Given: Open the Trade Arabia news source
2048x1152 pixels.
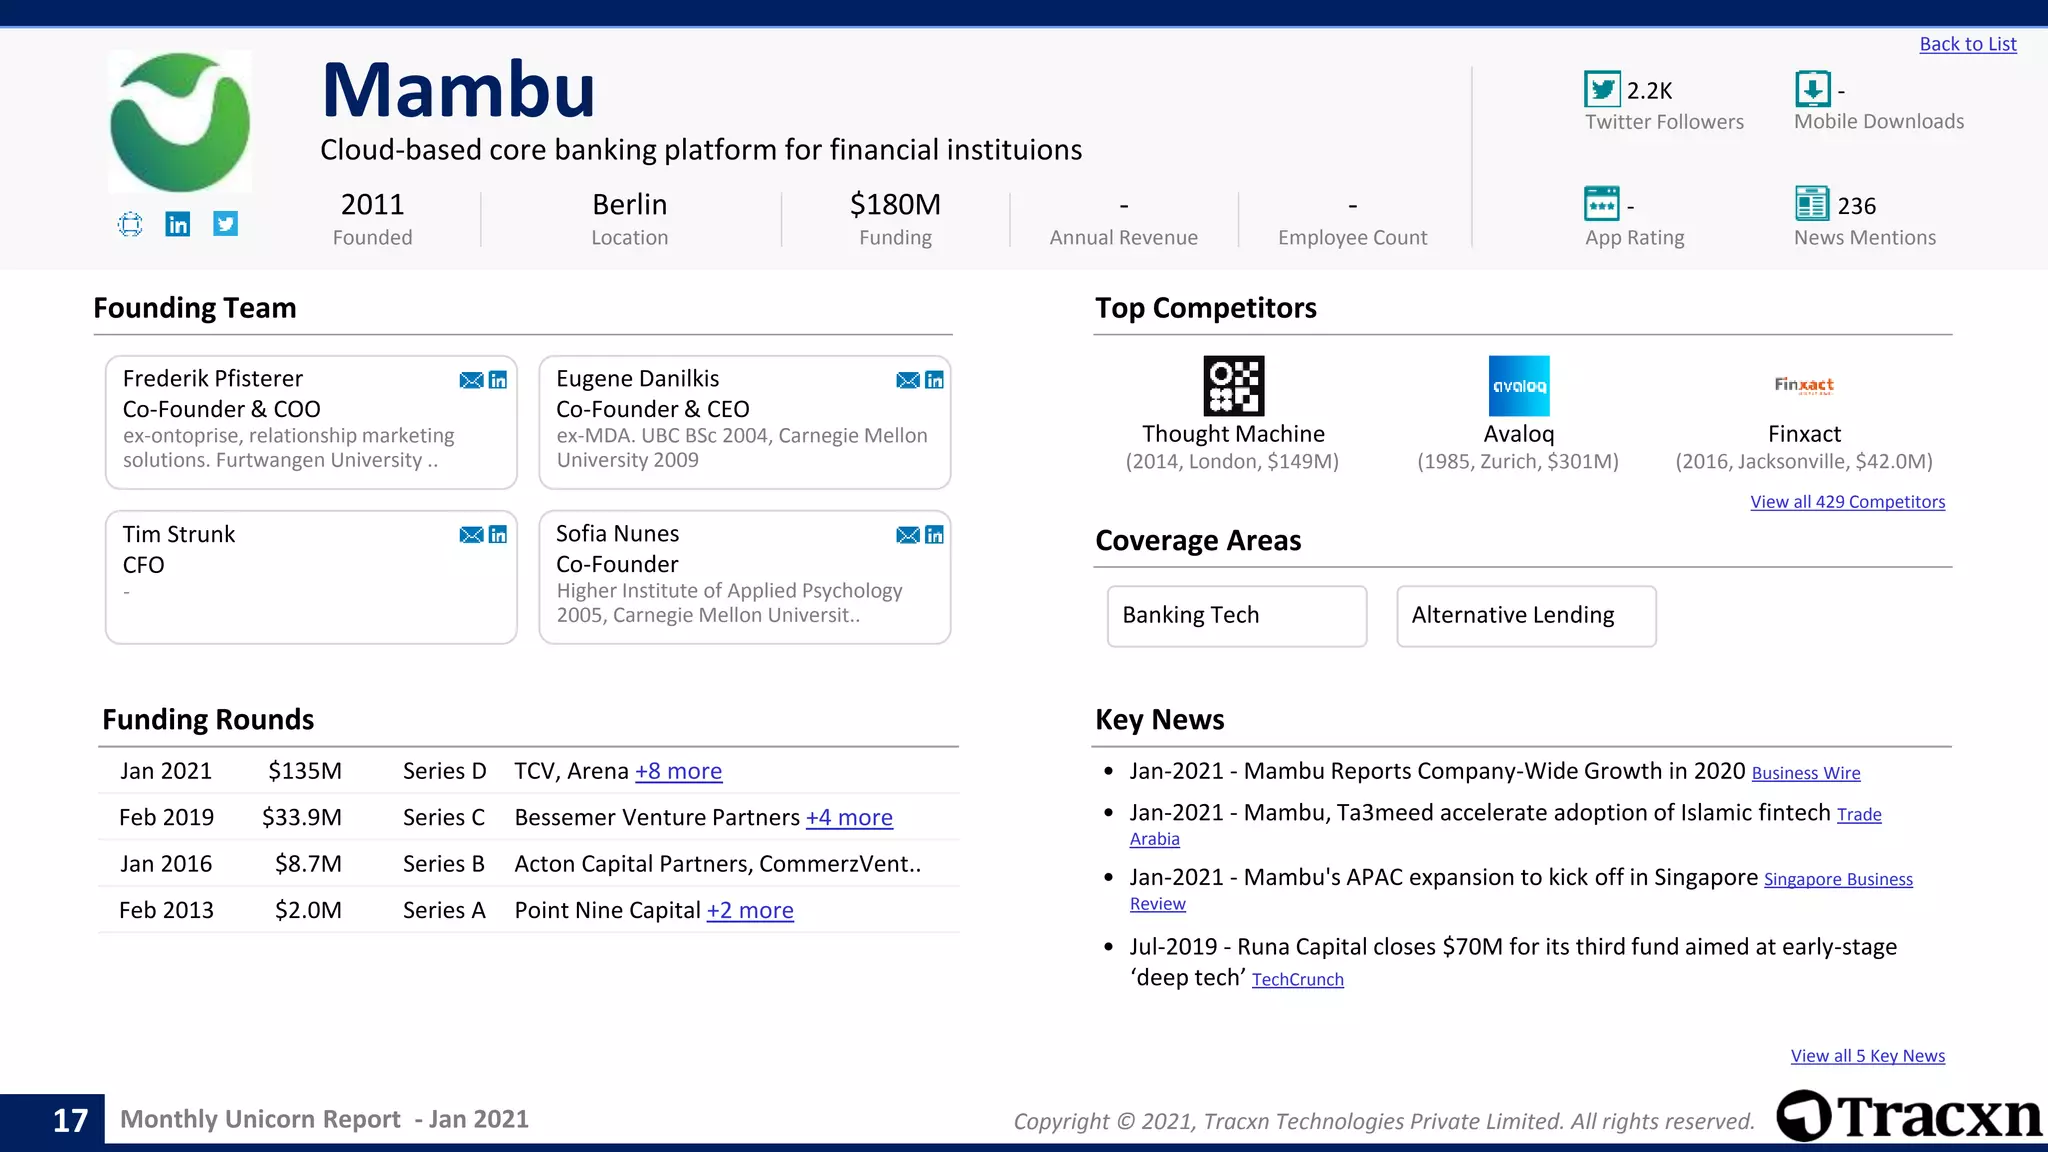Looking at the screenshot, I should (1859, 815).
